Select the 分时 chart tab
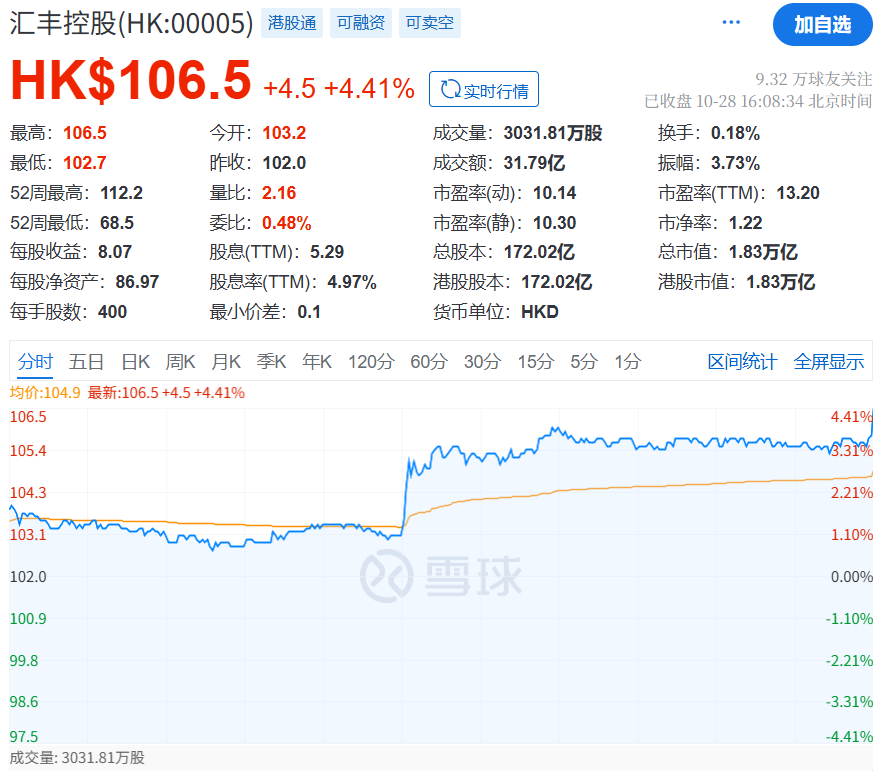This screenshot has width=891, height=771. pyautogui.click(x=34, y=362)
